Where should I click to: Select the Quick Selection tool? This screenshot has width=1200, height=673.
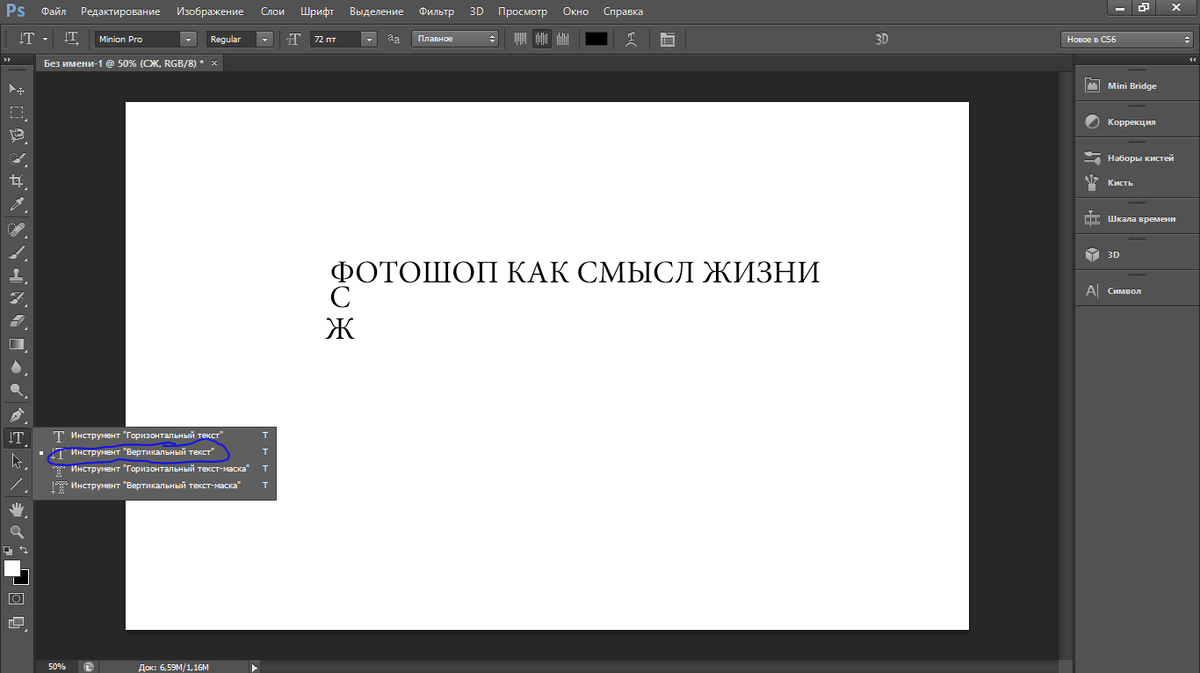[x=17, y=159]
